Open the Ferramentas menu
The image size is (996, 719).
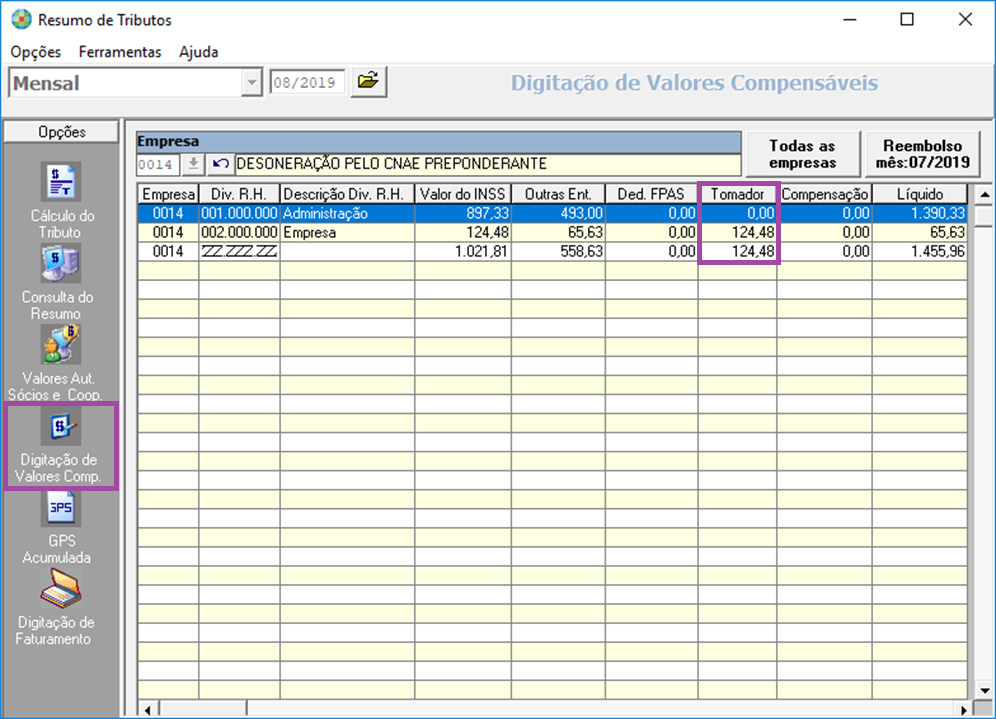pos(120,52)
